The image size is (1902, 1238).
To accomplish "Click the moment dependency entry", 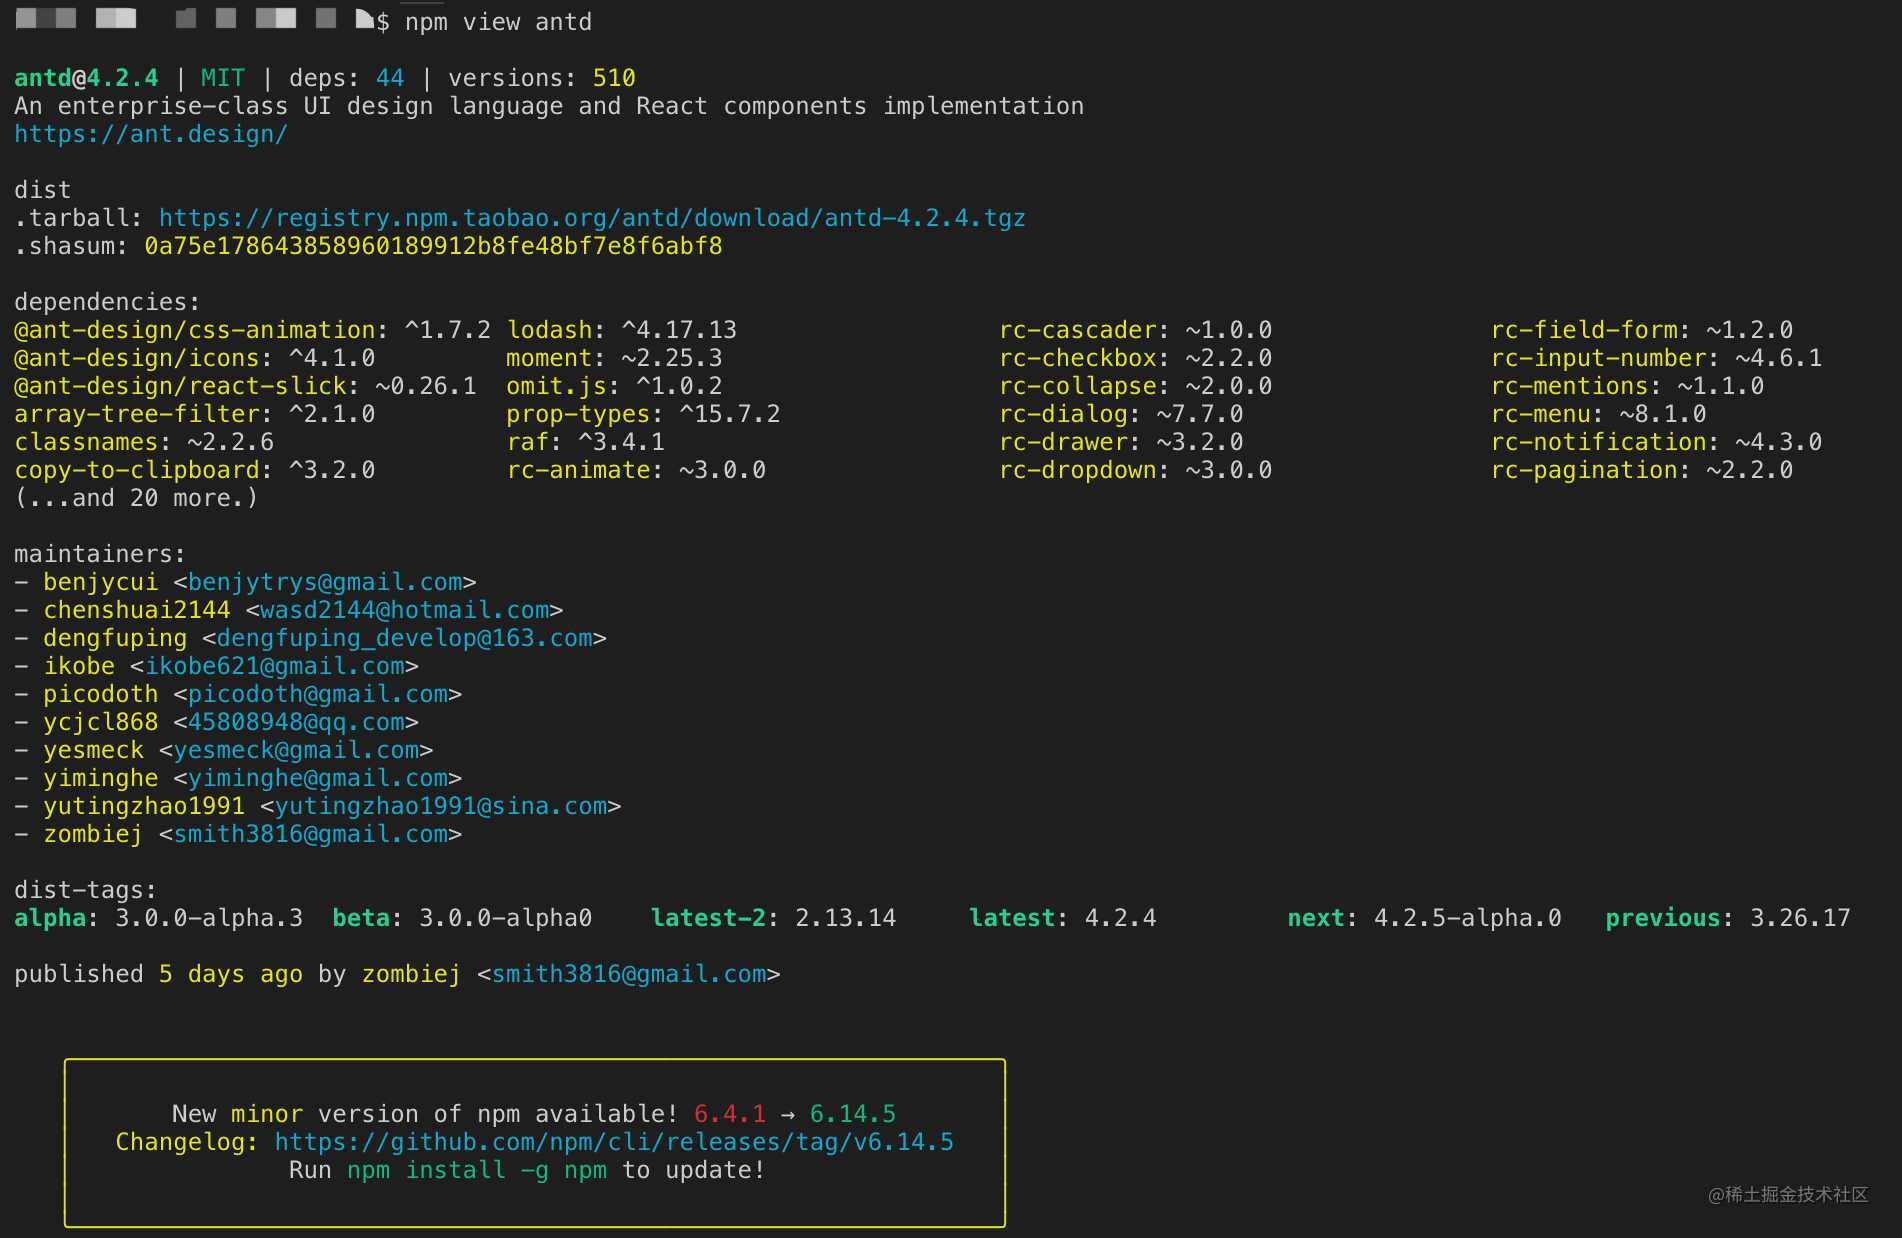I will [x=614, y=358].
